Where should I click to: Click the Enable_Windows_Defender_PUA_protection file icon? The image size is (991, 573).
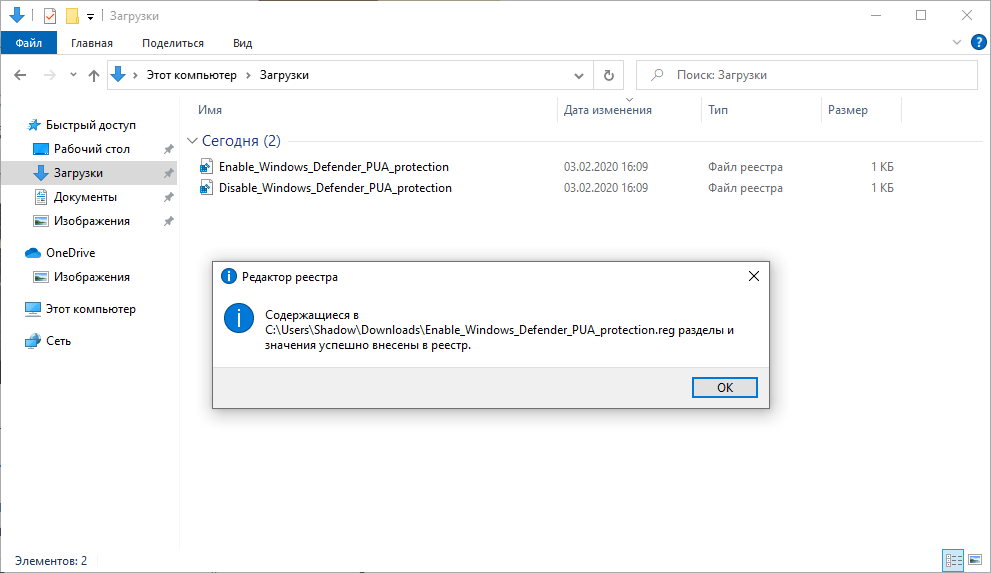[x=208, y=166]
